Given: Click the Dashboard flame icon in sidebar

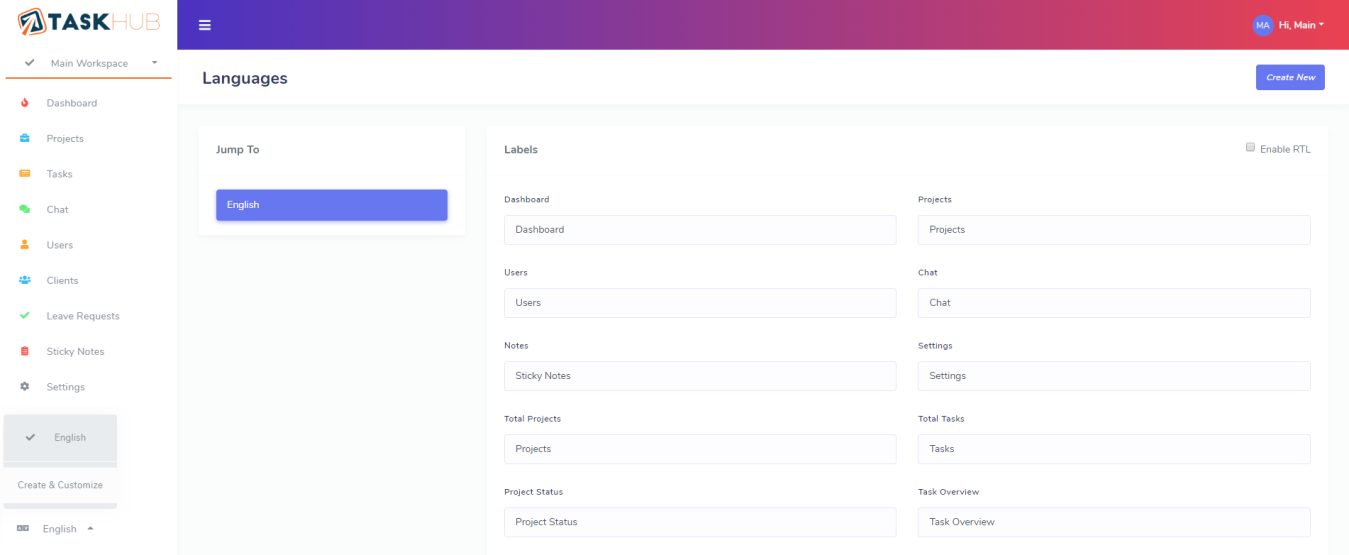Looking at the screenshot, I should [x=25, y=103].
